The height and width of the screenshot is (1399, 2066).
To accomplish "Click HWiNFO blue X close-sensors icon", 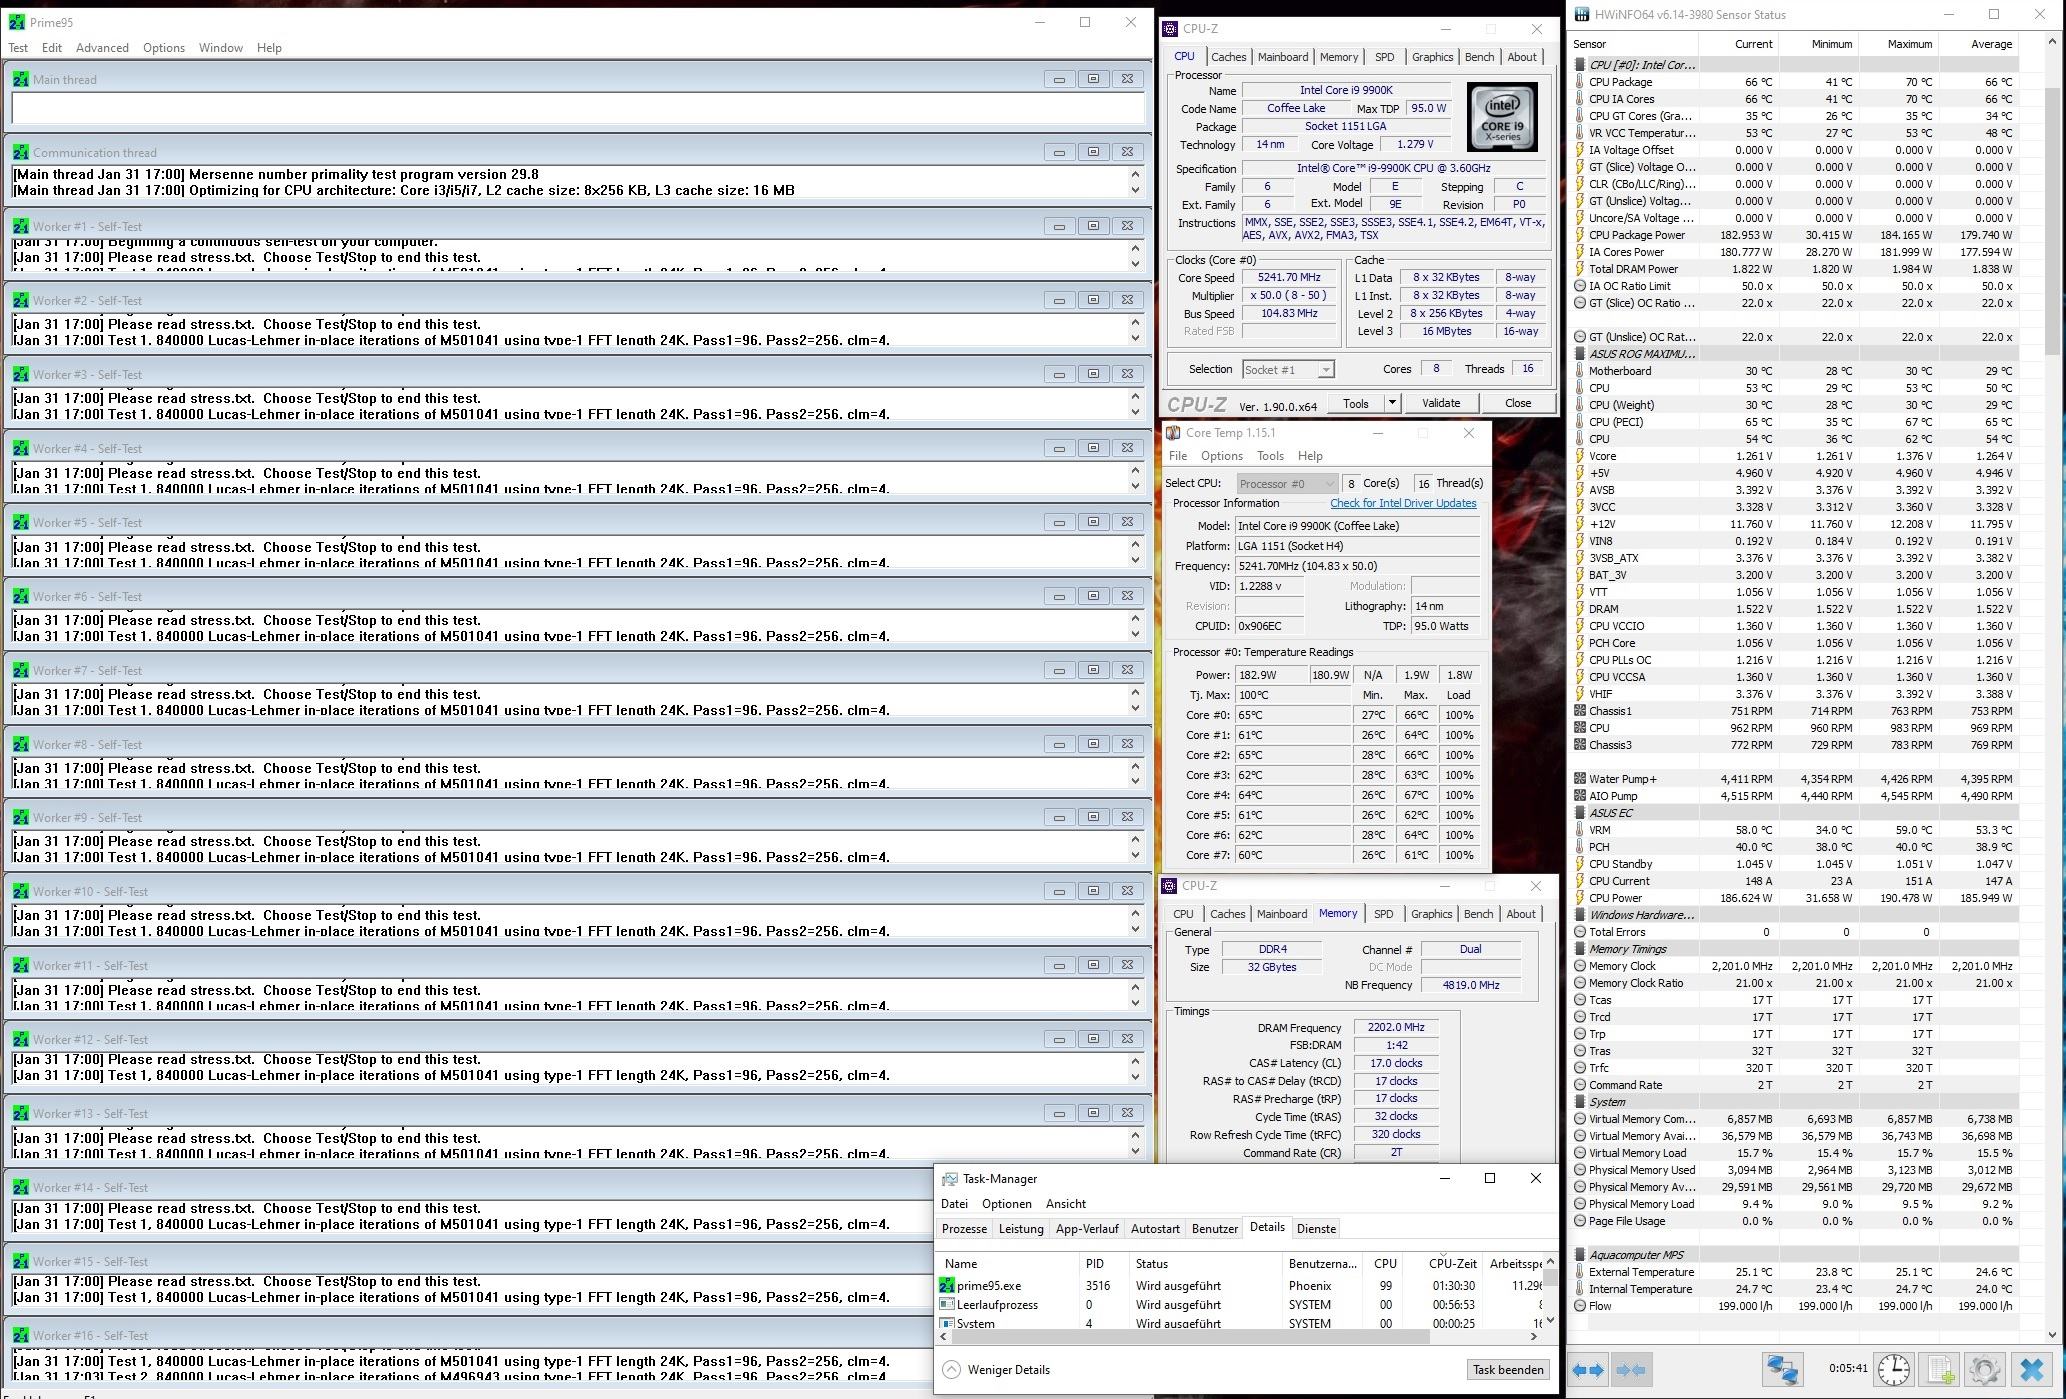I will (2032, 1368).
